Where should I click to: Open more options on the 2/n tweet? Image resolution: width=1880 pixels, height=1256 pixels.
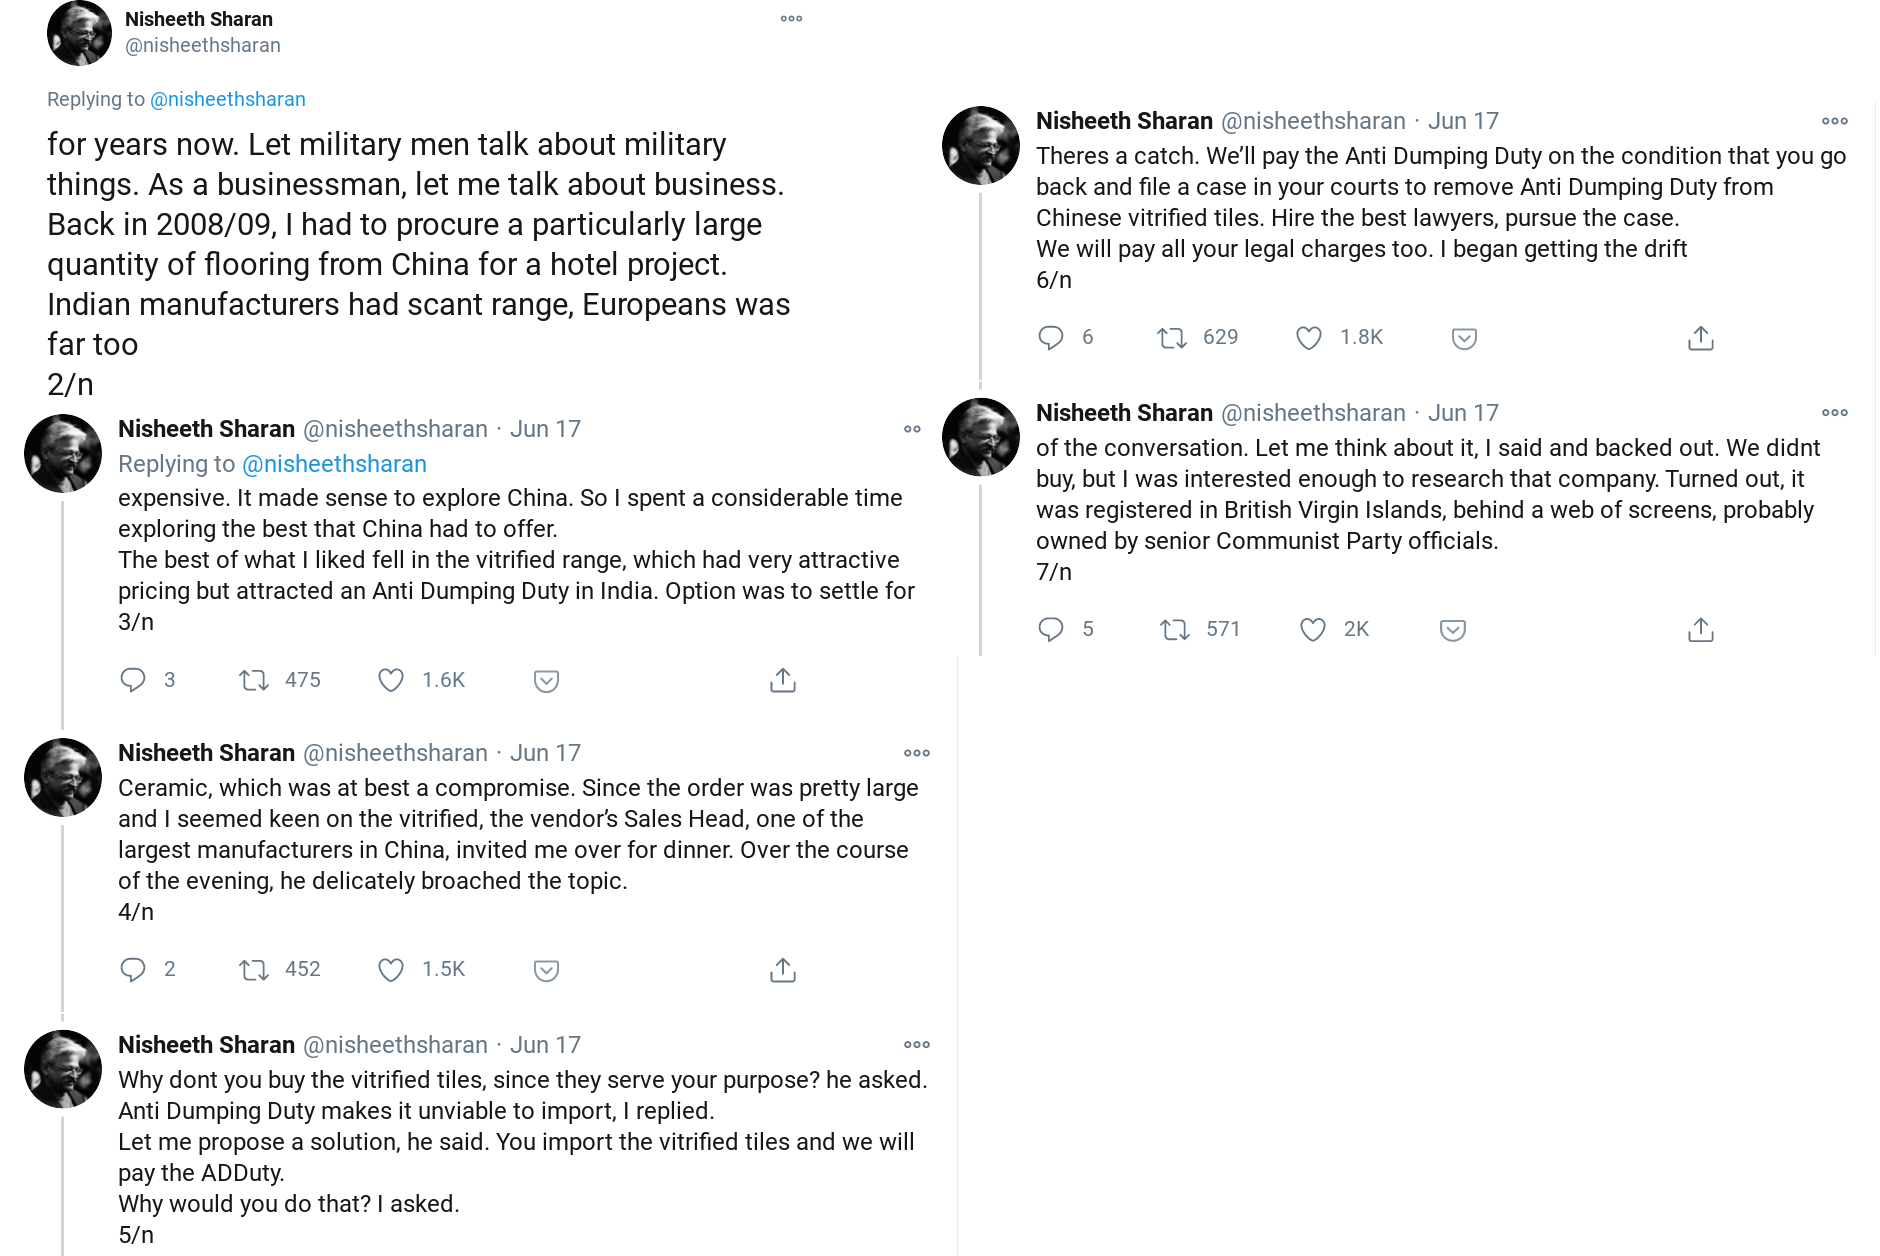tap(791, 19)
